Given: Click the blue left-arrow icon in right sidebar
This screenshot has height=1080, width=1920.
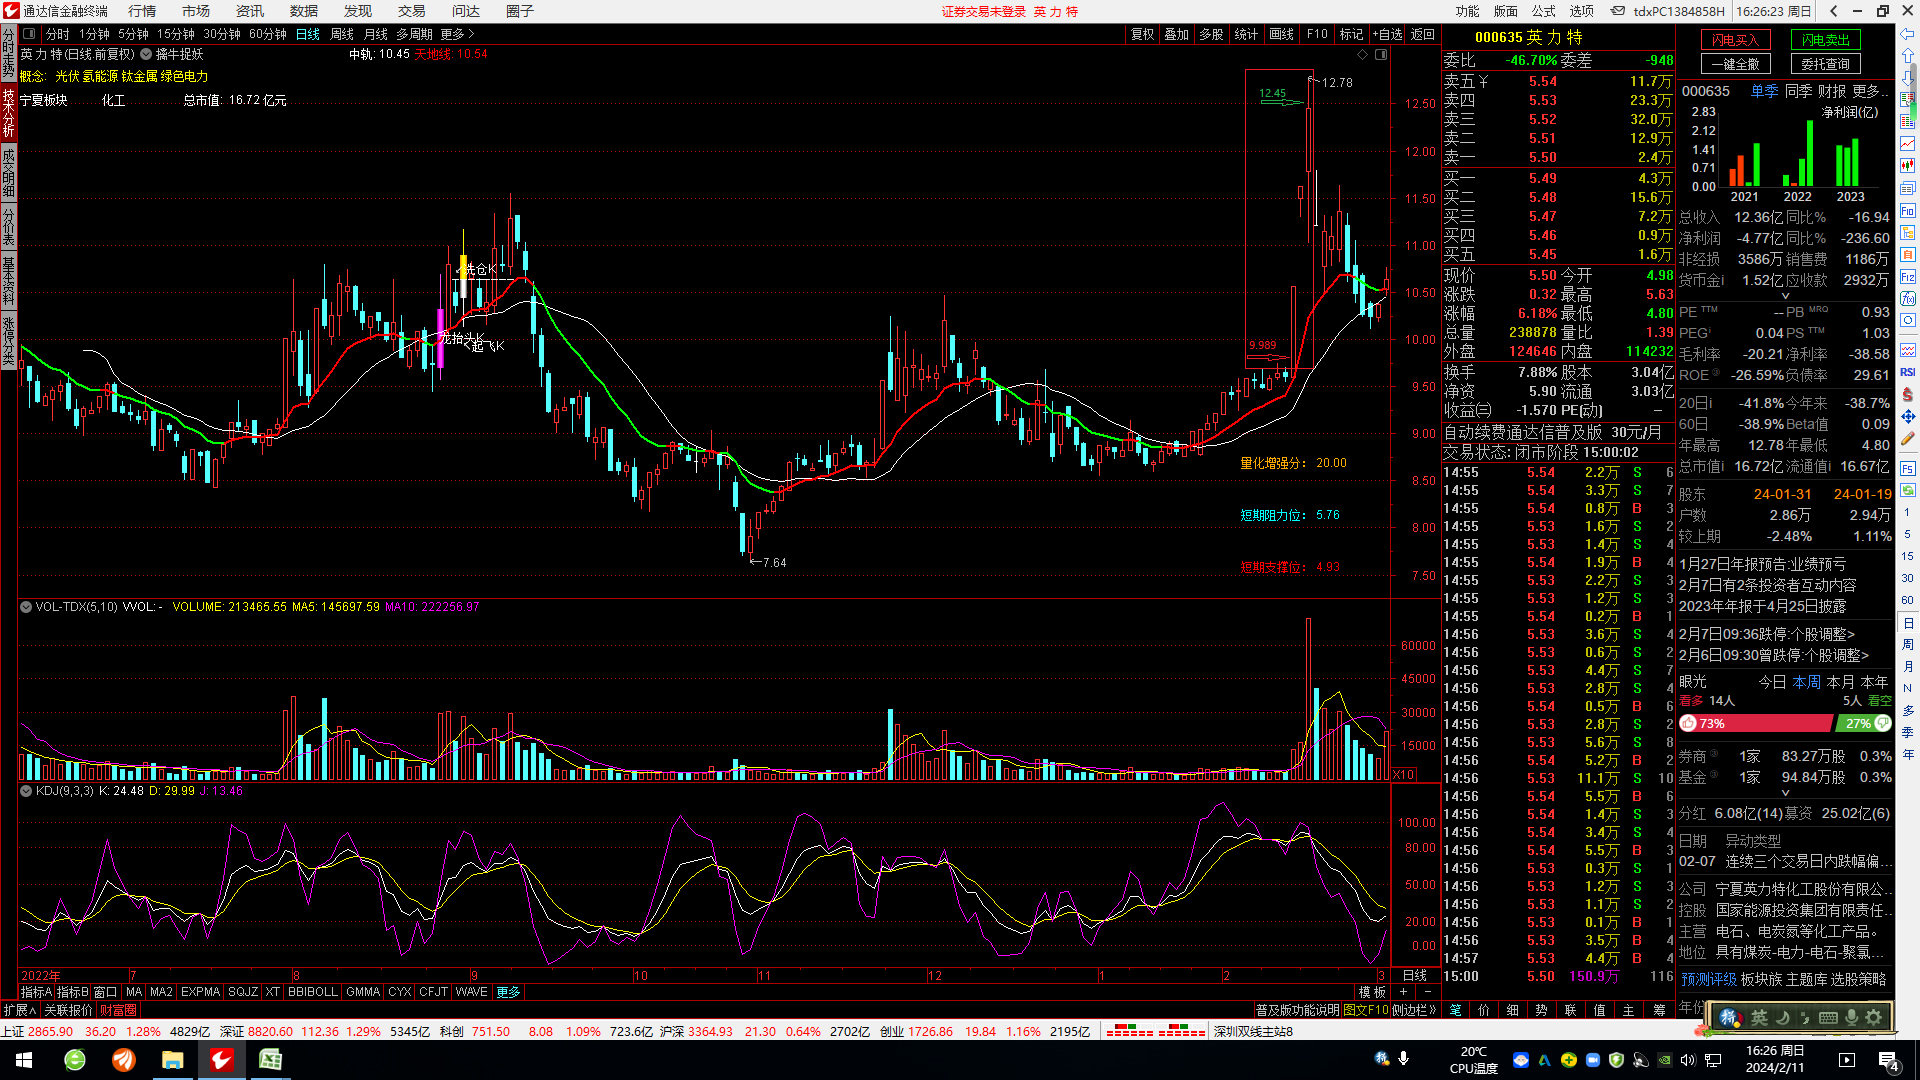Looking at the screenshot, I should (x=1907, y=34).
